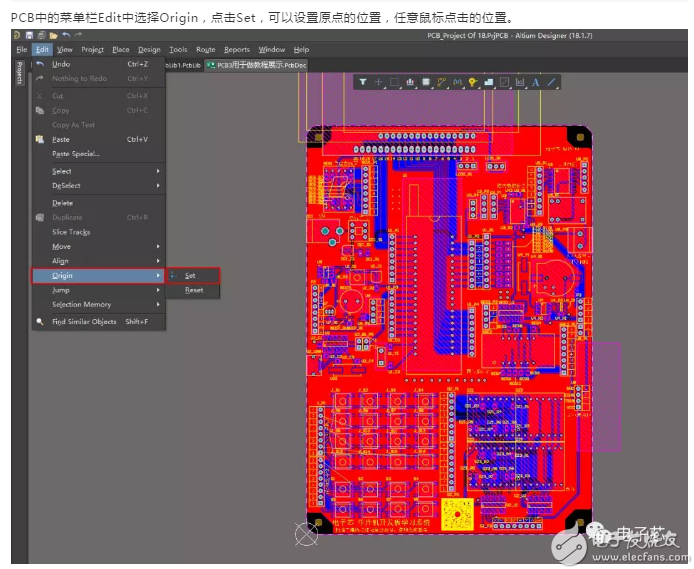
Task: Choose the Snap/Move crosshair tool icon
Action: [378, 82]
